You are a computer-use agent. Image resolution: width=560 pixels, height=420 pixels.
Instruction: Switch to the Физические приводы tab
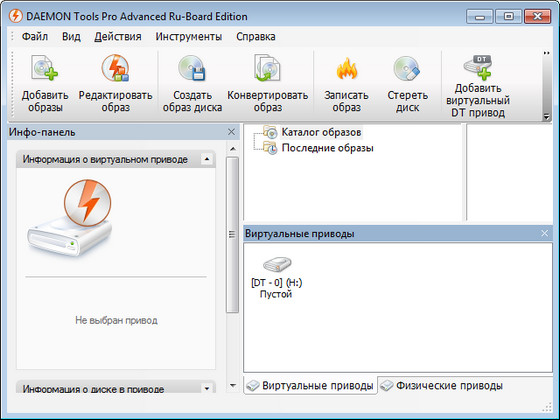(x=441, y=385)
